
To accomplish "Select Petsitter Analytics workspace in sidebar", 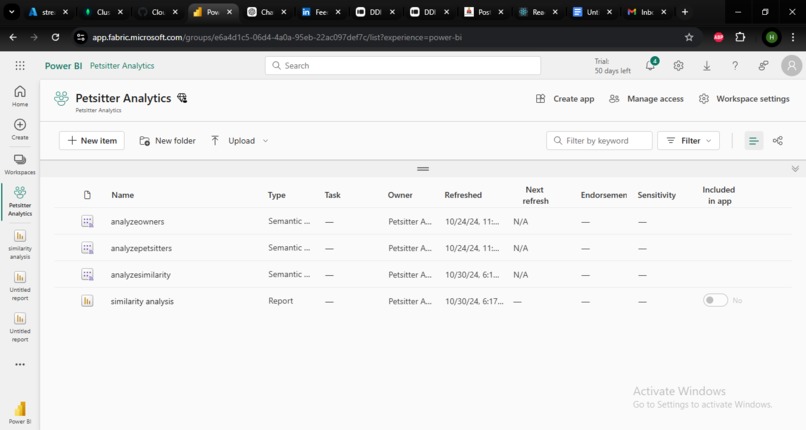I will [20, 201].
